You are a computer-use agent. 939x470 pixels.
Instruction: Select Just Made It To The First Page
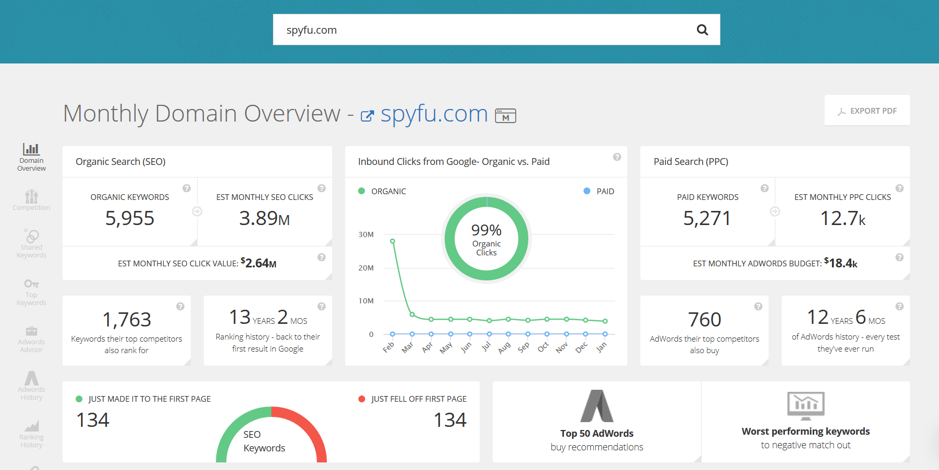click(143, 399)
